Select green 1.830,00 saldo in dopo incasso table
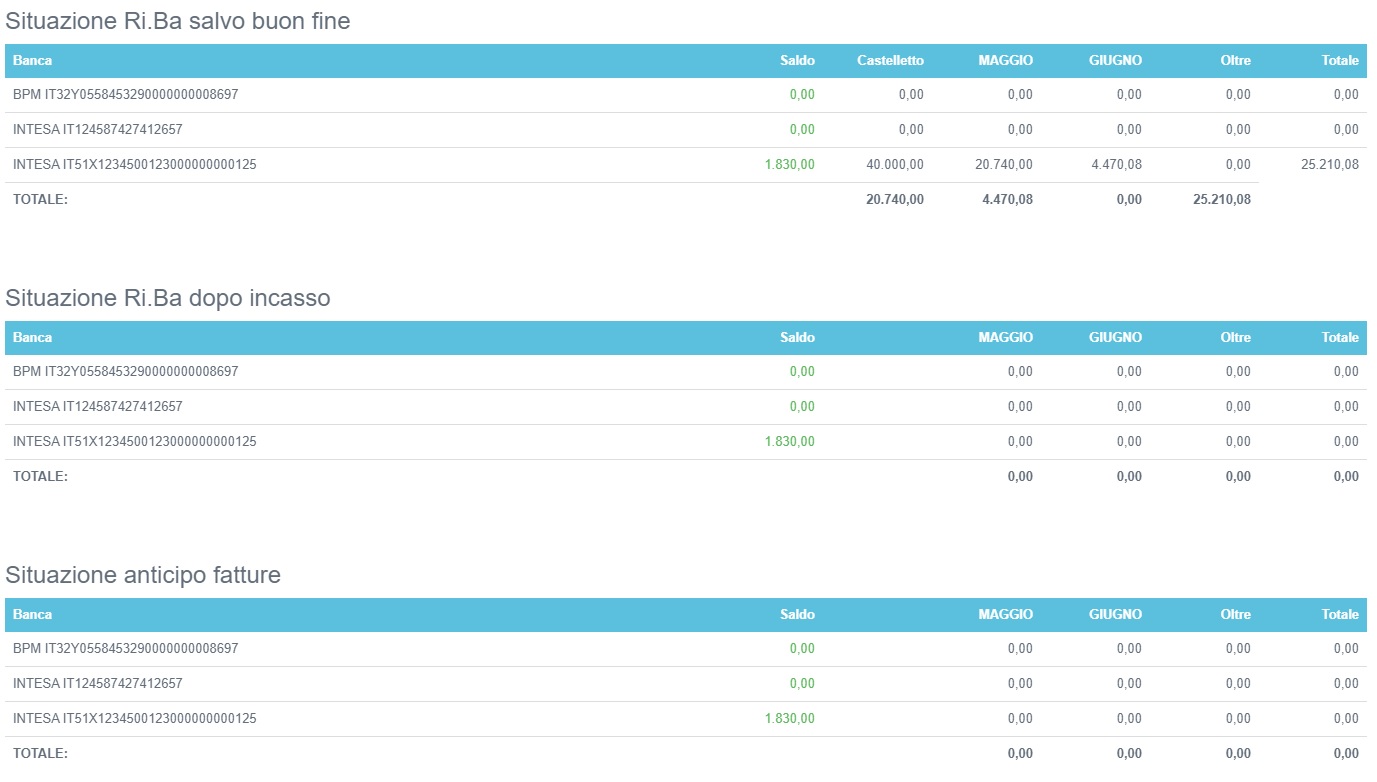The height and width of the screenshot is (782, 1377). point(789,442)
